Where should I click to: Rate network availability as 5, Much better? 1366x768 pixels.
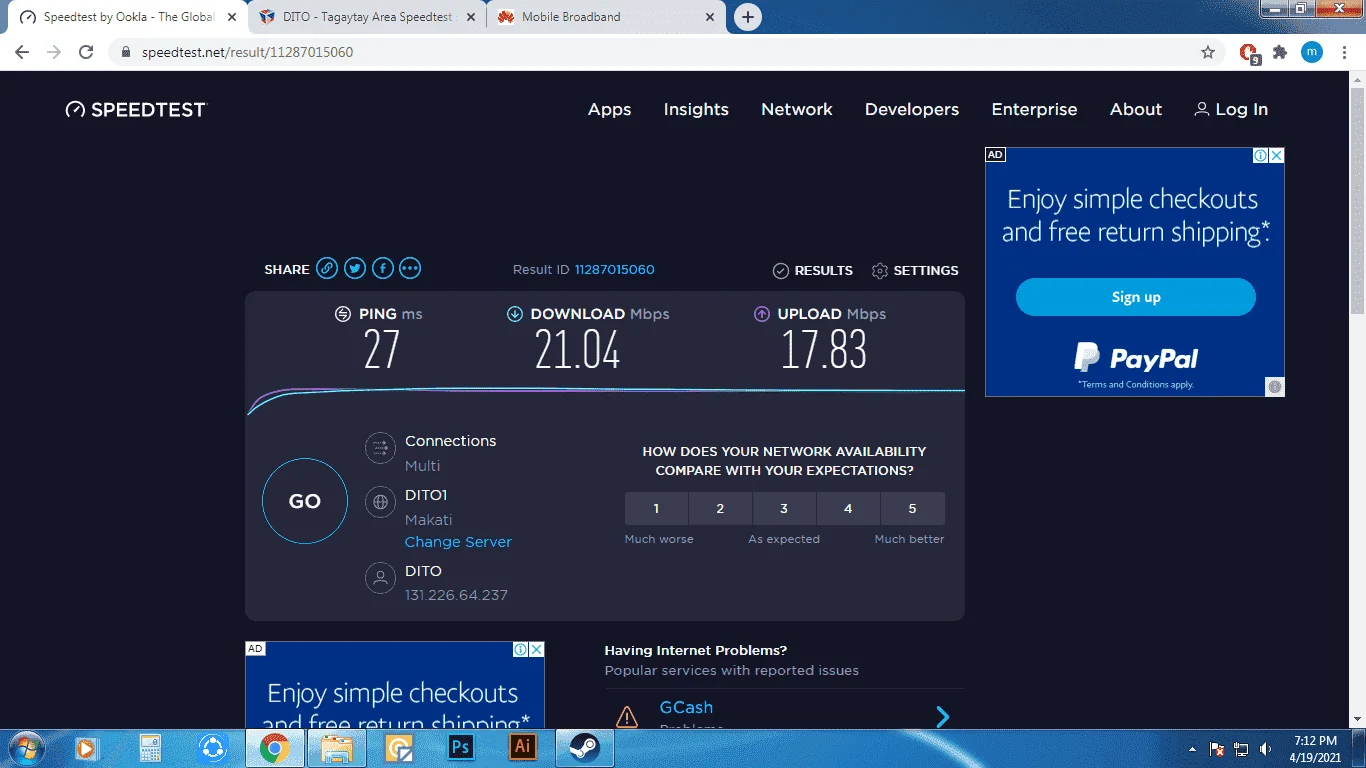tap(912, 508)
